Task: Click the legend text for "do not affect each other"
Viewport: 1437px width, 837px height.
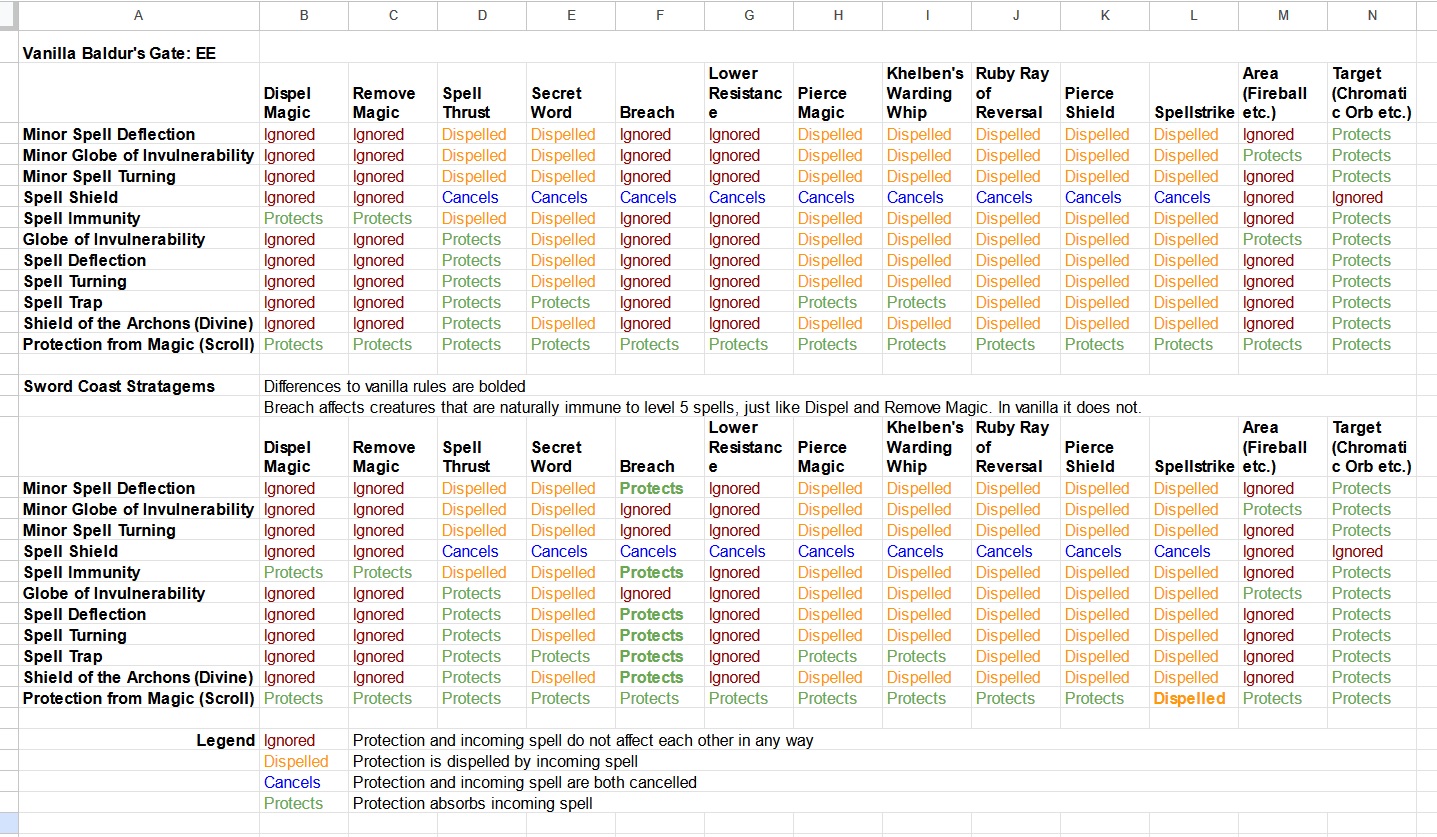Action: coord(582,741)
